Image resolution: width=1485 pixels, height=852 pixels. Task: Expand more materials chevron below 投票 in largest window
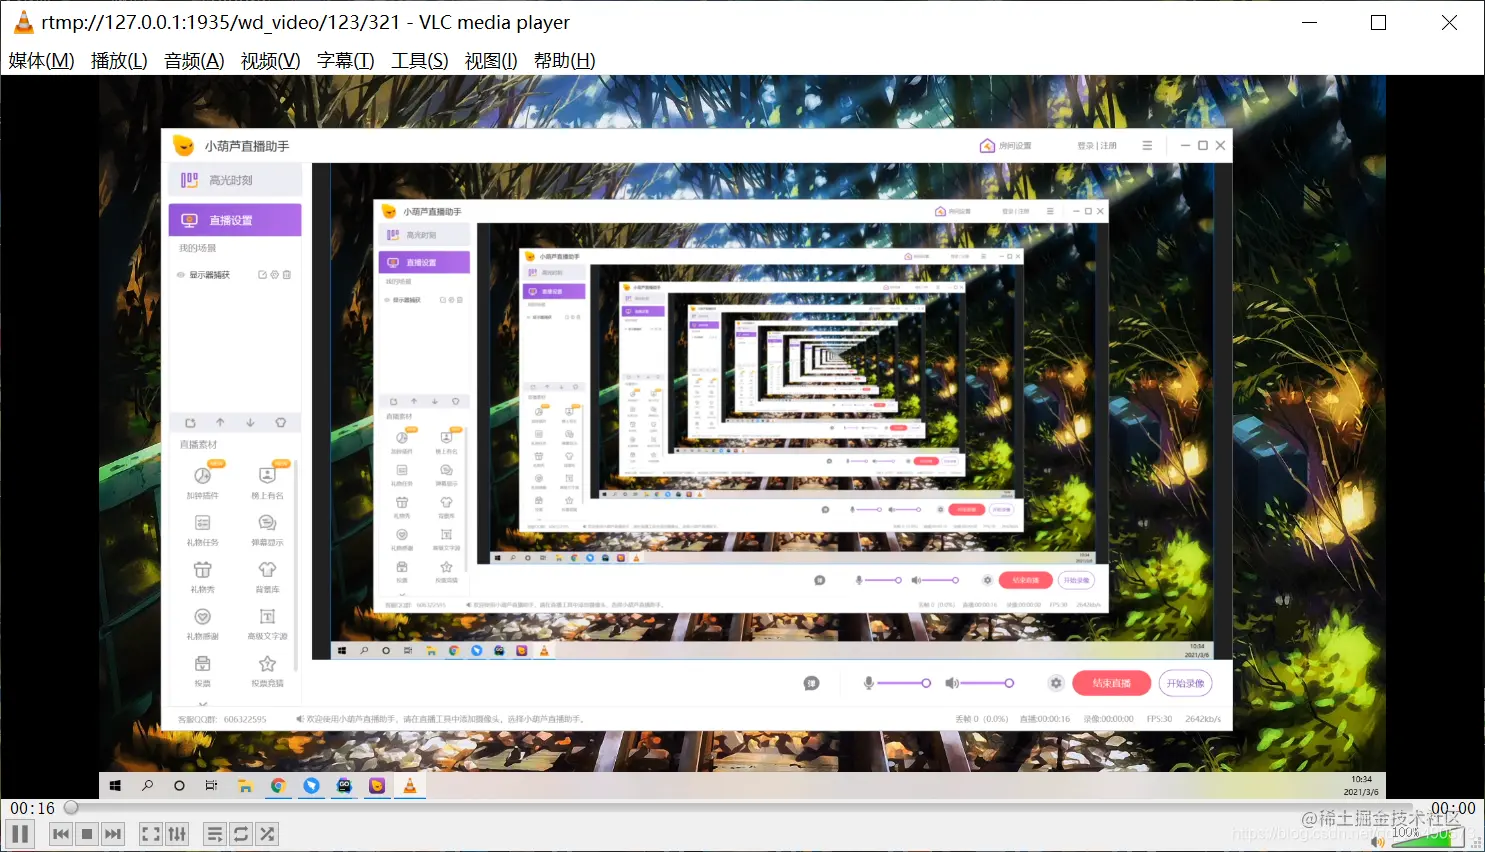point(203,703)
